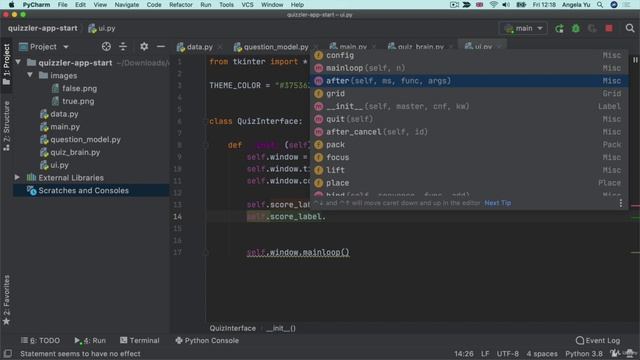This screenshot has width=640, height=360.
Task: Choose focus from the completion list
Action: (x=469, y=157)
